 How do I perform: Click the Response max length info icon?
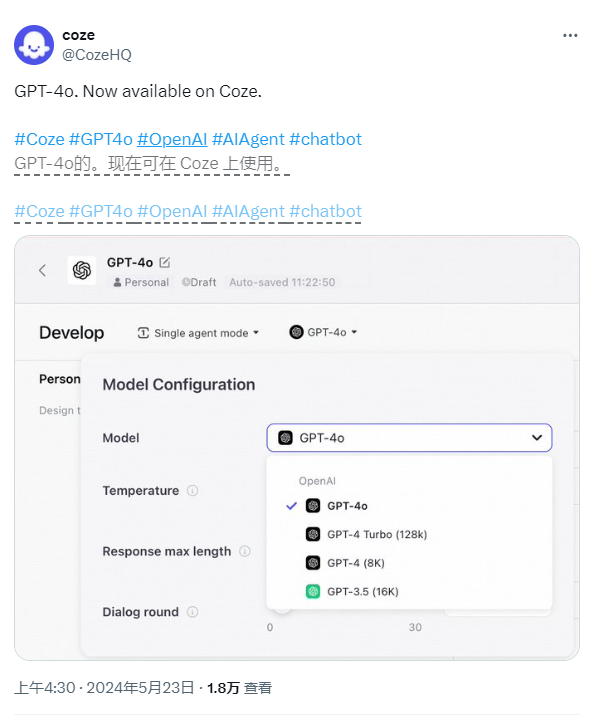tap(245, 551)
